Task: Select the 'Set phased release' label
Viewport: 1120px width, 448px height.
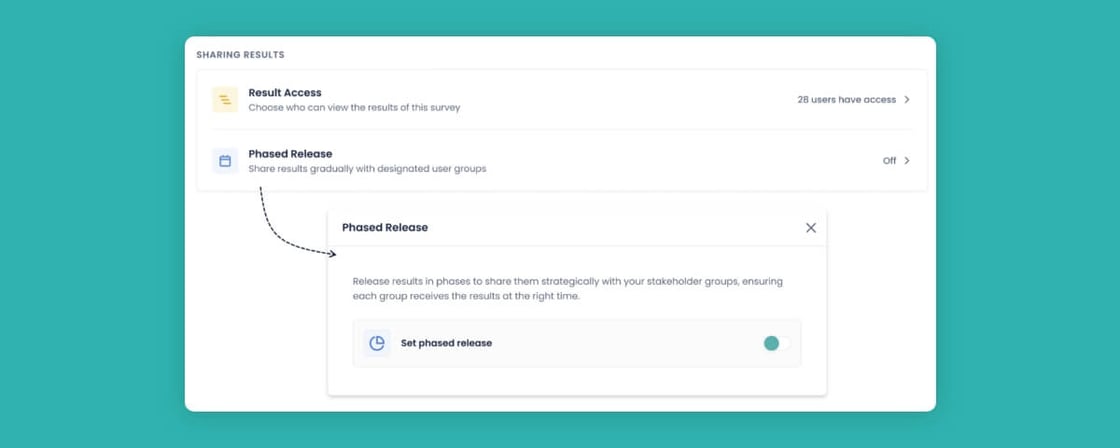Action: click(446, 343)
